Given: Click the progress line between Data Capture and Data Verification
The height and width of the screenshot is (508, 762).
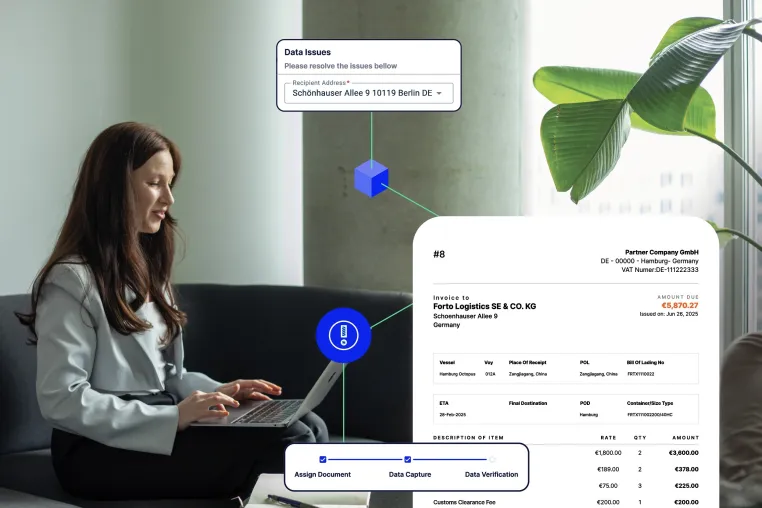Looking at the screenshot, I should 450,459.
